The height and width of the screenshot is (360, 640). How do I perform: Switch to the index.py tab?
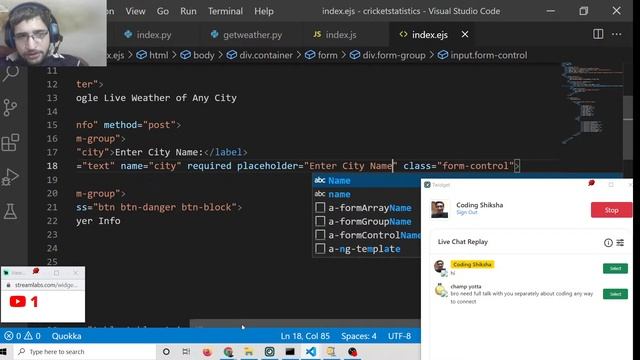click(x=148, y=35)
